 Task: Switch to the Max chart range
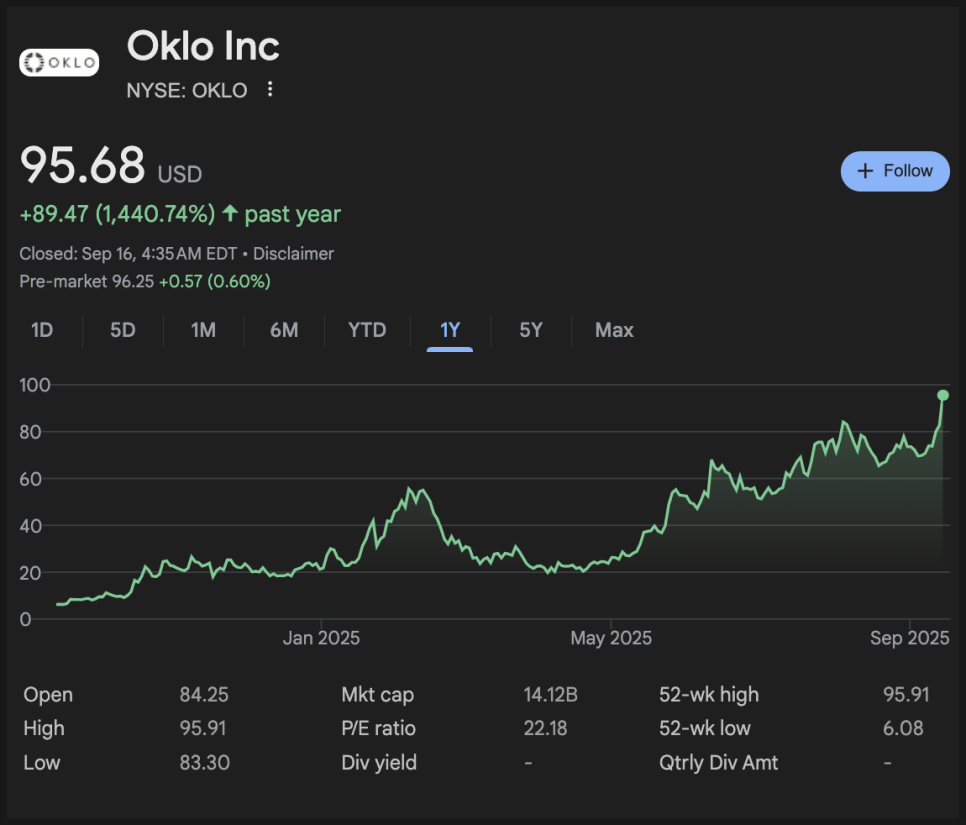(x=614, y=330)
